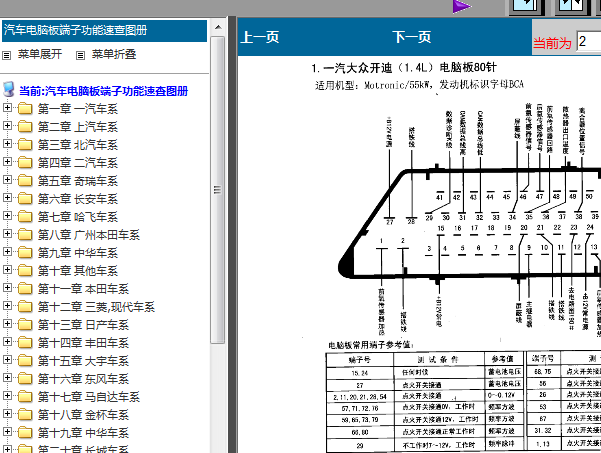Select the 第九章 中华车系 chapter label

pyautogui.click(x=78, y=253)
